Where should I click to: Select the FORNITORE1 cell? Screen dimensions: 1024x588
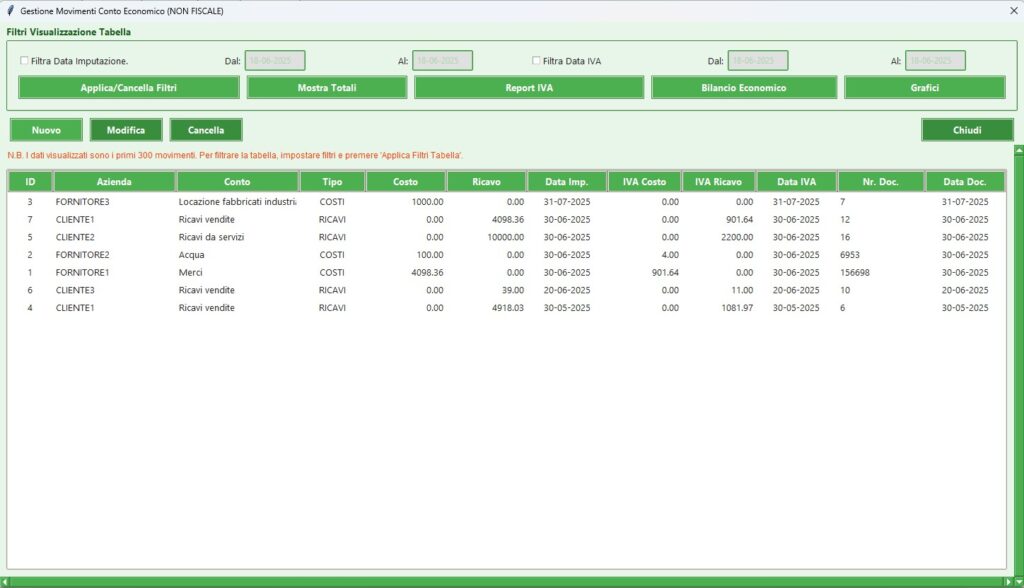click(x=82, y=272)
